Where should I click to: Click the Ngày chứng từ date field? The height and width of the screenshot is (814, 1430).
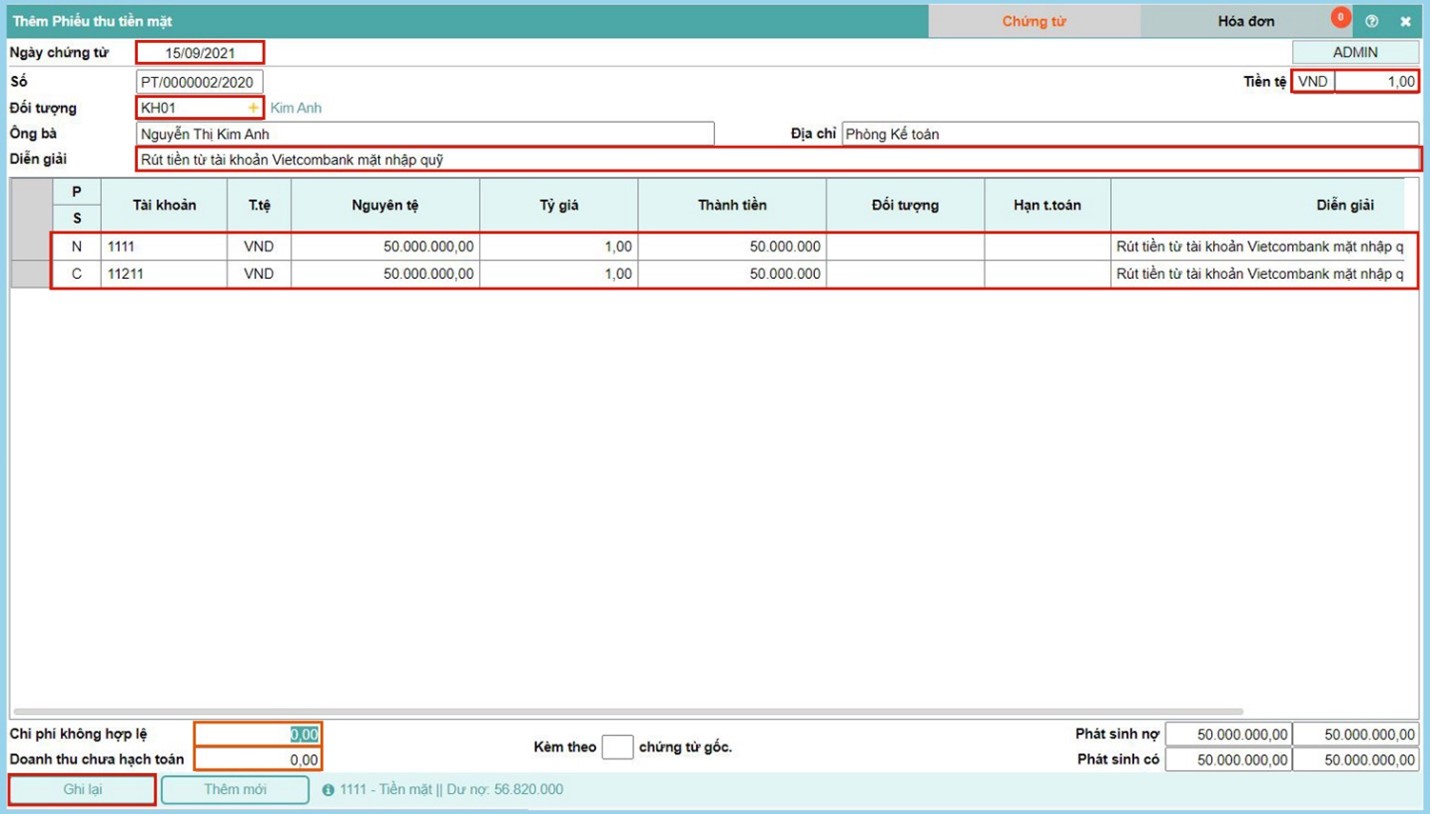200,53
